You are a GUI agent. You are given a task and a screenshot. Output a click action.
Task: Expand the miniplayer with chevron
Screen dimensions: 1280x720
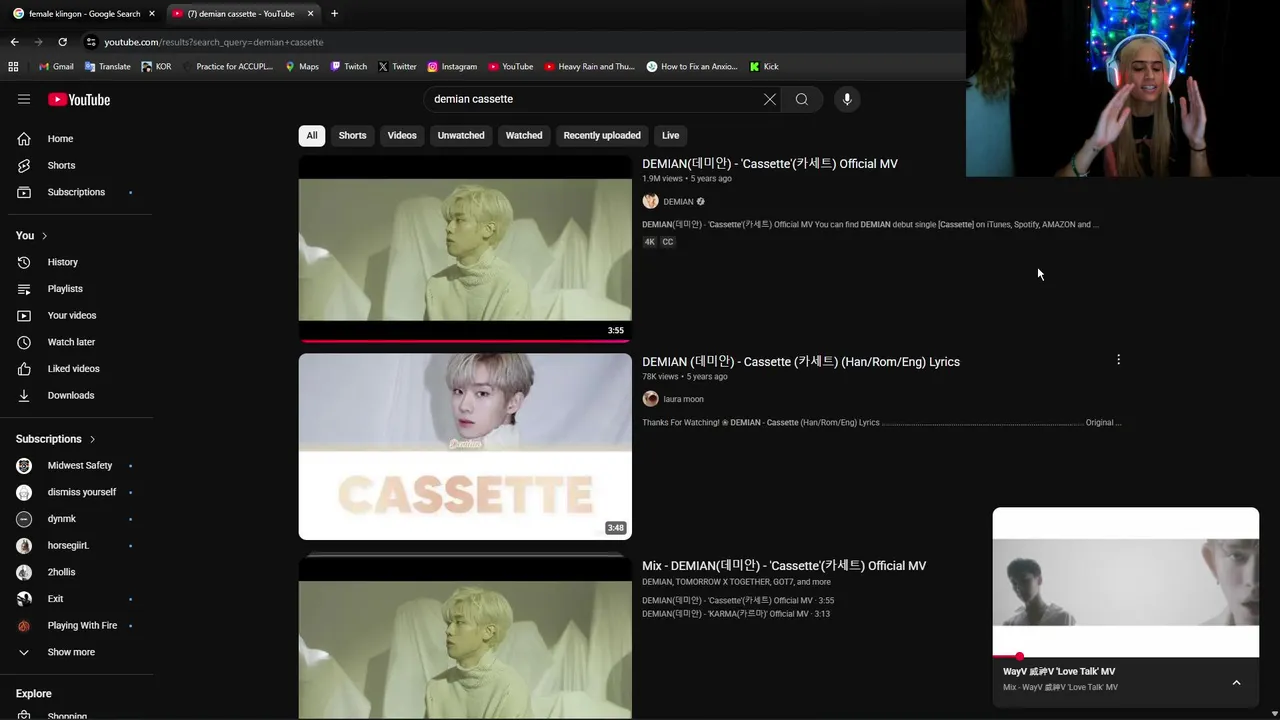coord(1236,682)
